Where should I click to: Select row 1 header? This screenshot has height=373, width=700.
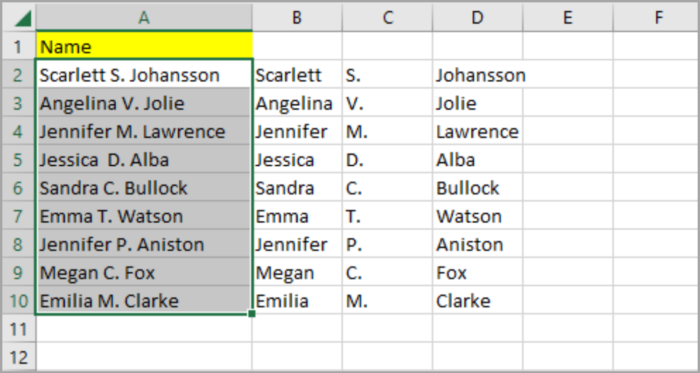[18, 46]
